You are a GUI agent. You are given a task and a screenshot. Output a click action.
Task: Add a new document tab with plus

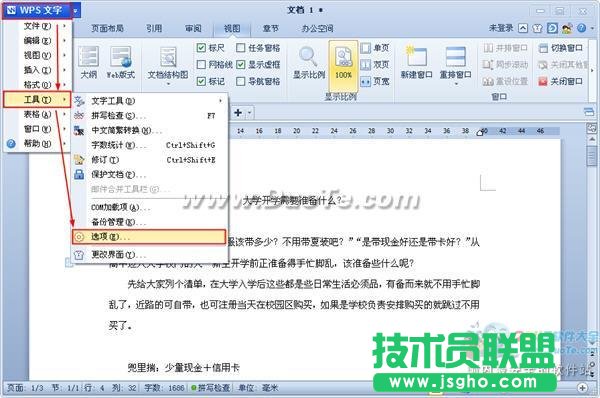pos(238,113)
